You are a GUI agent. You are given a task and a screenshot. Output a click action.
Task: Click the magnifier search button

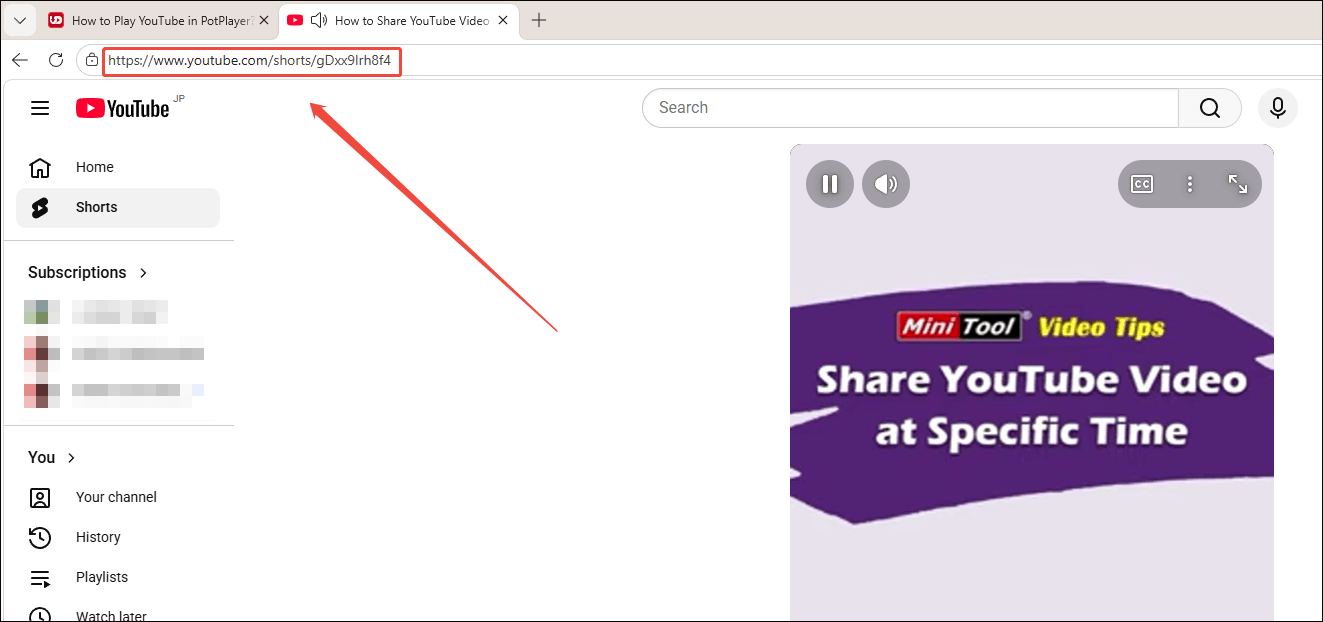coord(1210,108)
